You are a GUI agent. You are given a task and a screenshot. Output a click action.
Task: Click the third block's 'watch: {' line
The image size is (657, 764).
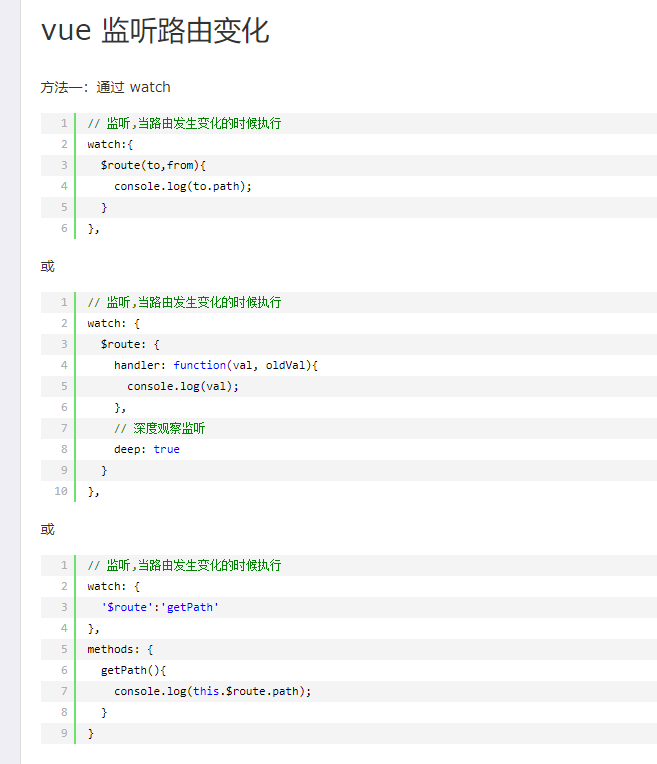point(114,586)
